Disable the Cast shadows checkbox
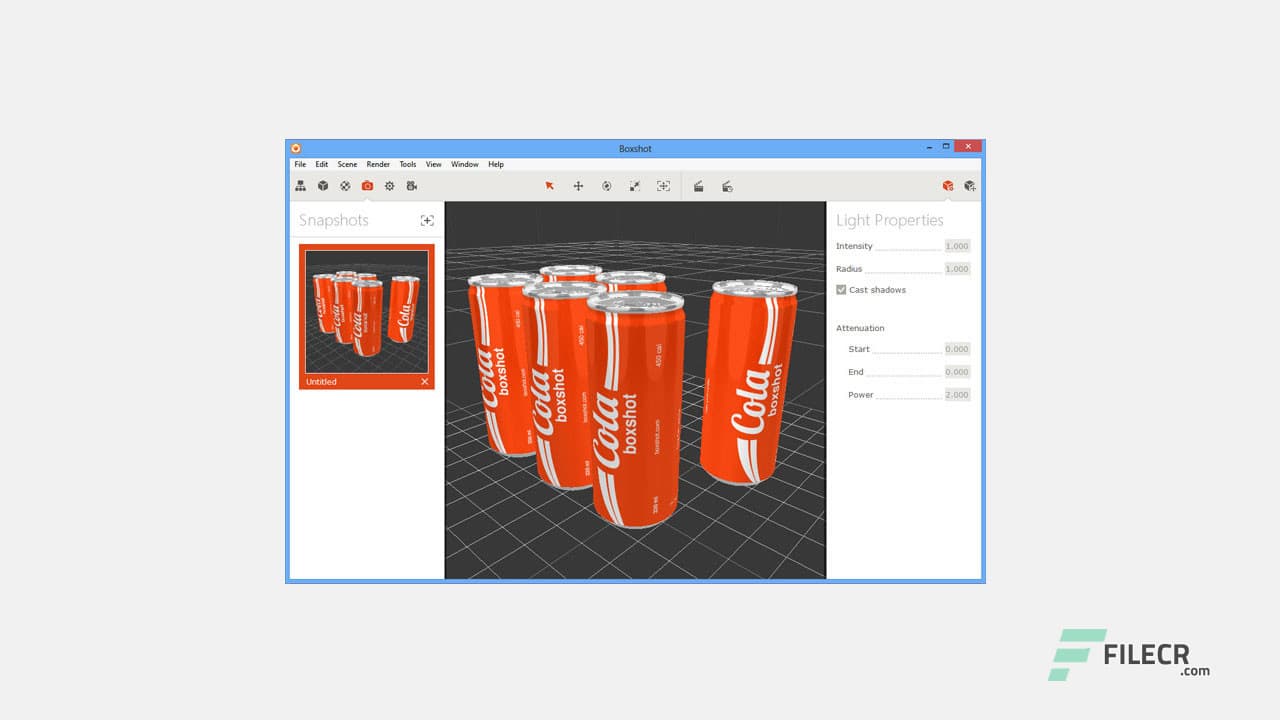 click(841, 290)
